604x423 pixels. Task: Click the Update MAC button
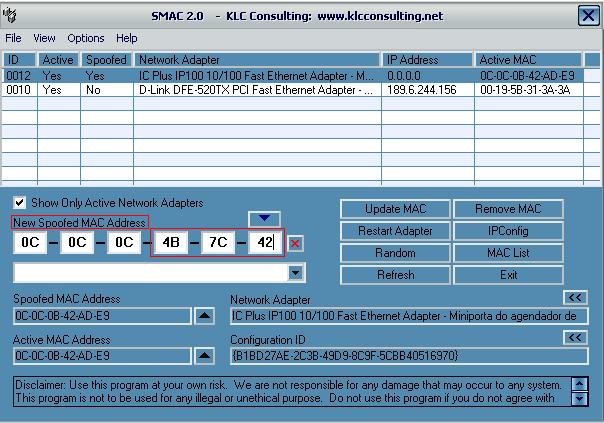point(395,209)
